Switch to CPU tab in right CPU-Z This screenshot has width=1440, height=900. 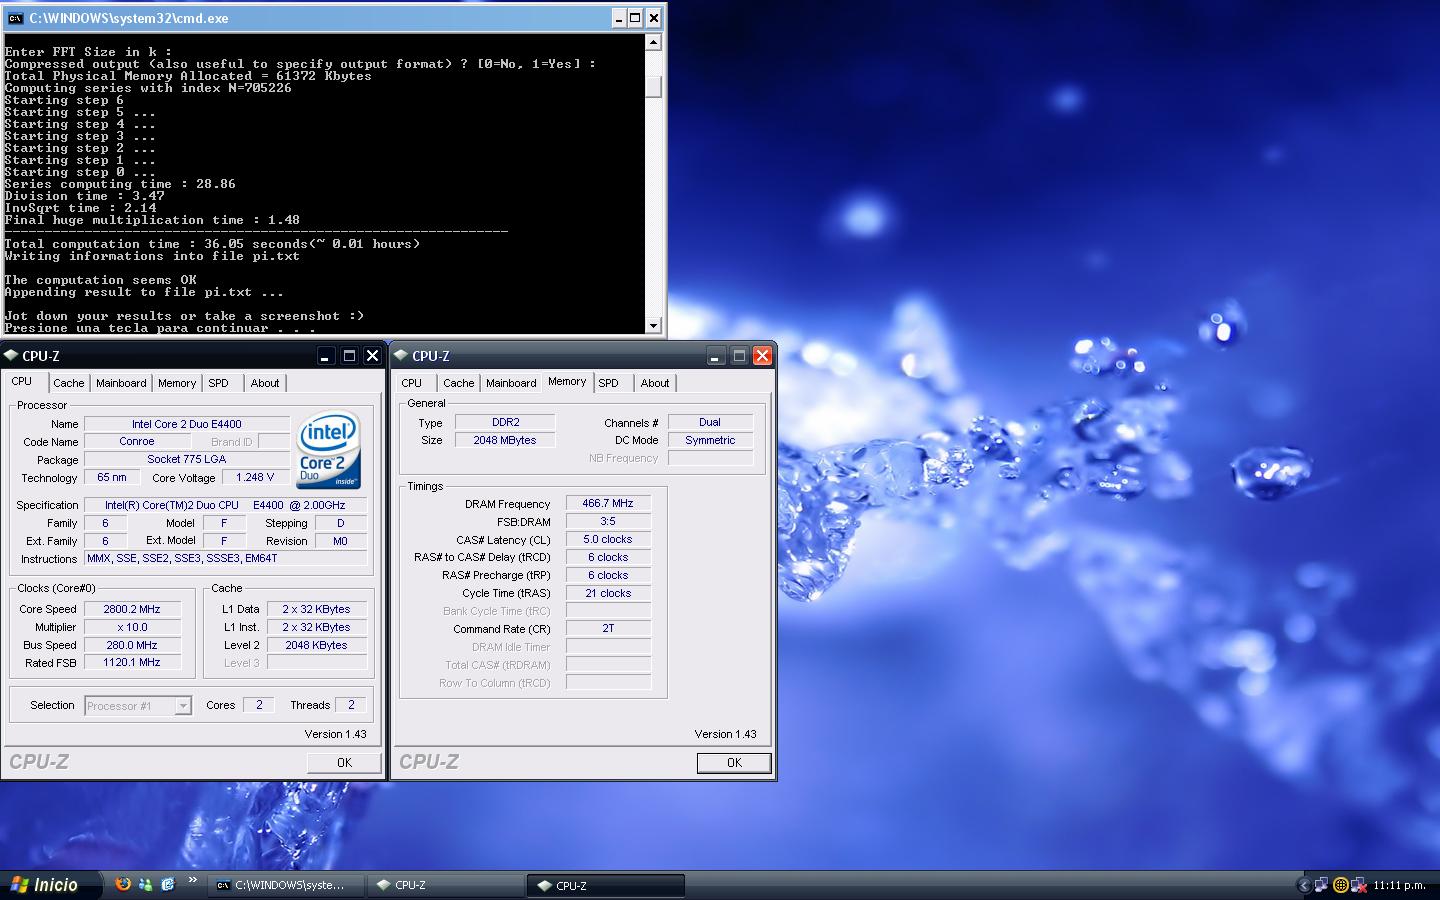tap(412, 383)
